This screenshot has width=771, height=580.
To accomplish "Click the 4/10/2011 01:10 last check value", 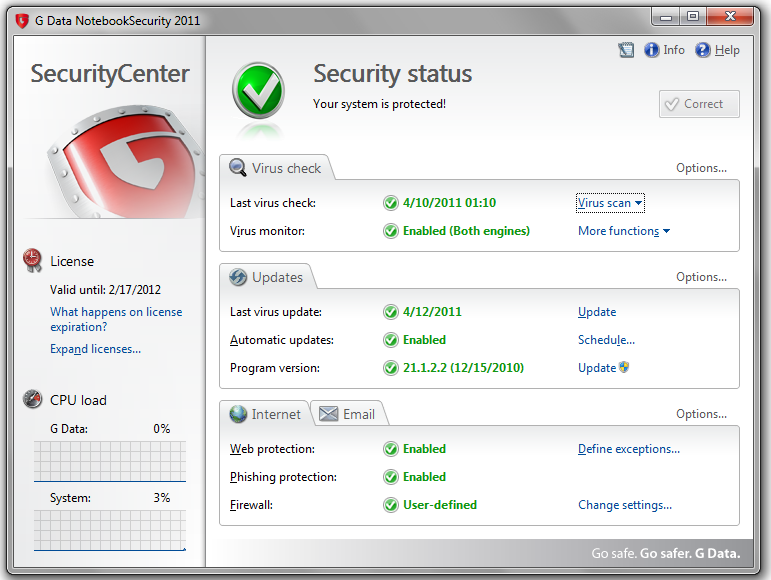I will point(449,203).
